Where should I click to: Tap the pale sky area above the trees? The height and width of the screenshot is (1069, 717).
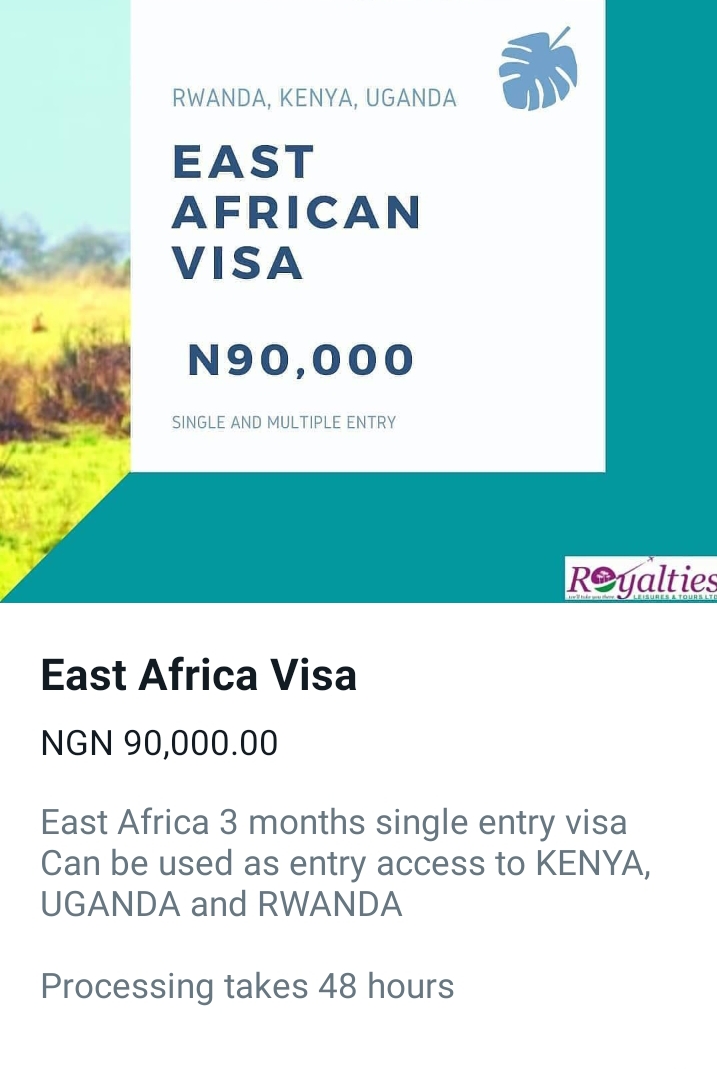pyautogui.click(x=65, y=102)
